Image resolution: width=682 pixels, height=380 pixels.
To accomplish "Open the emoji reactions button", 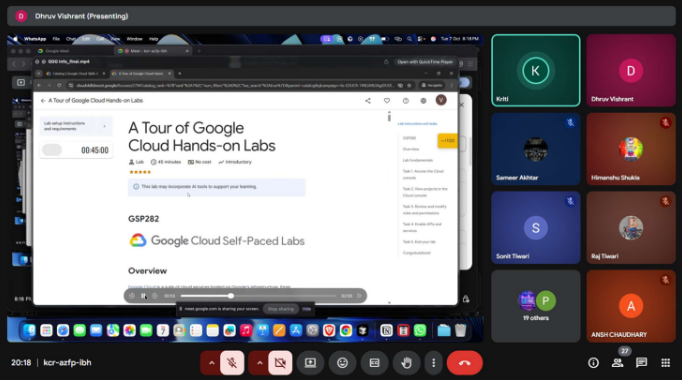I will tap(342, 363).
